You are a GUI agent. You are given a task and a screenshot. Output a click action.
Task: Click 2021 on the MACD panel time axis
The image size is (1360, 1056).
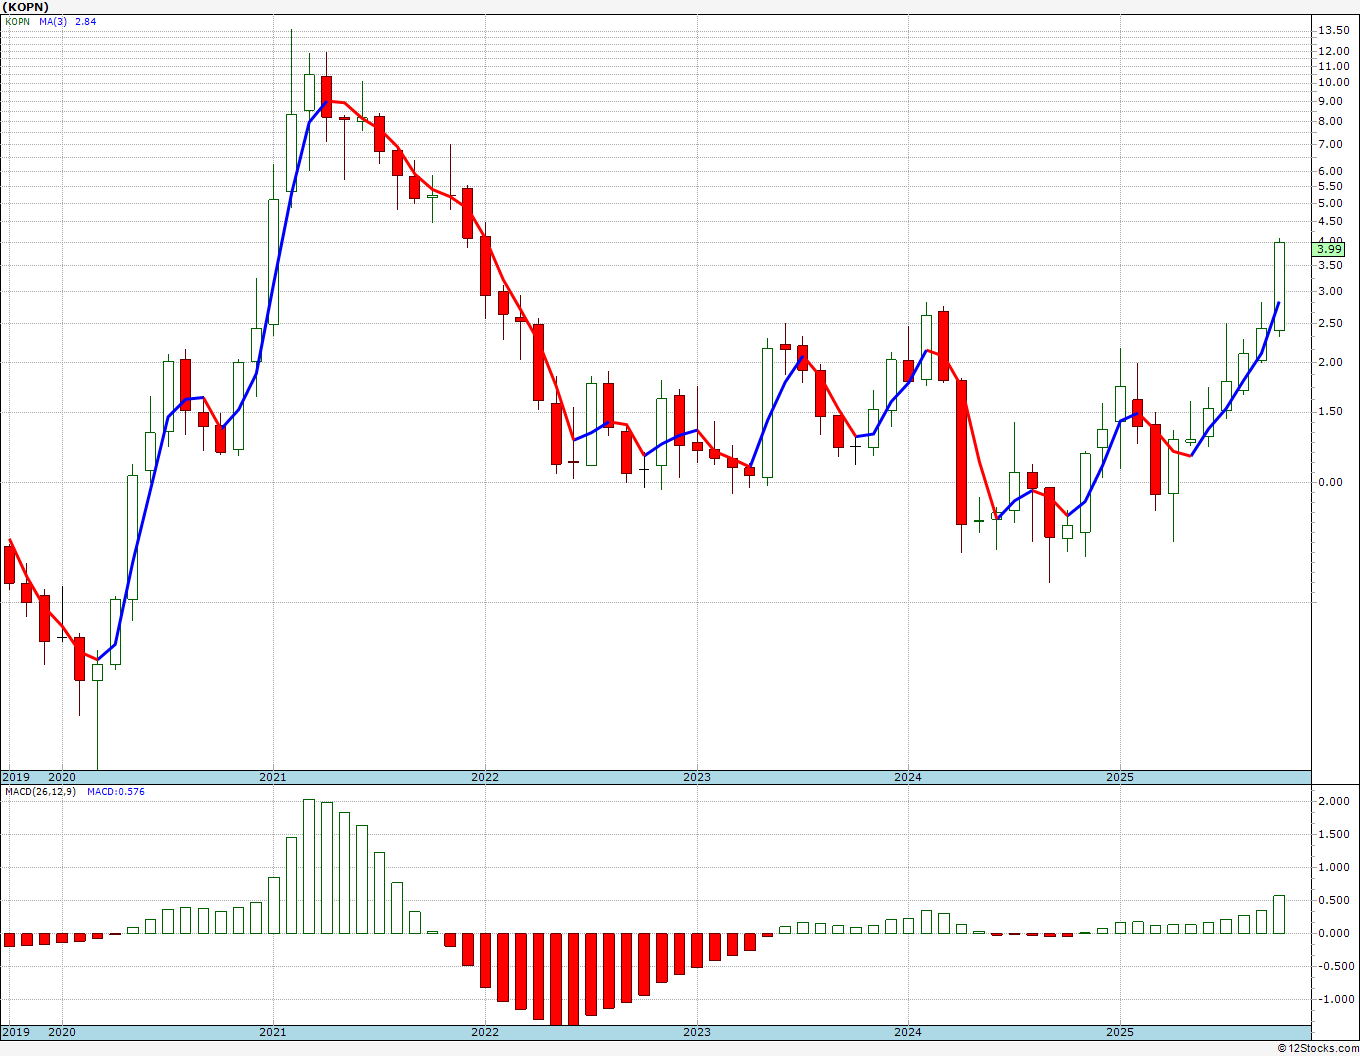click(x=273, y=1032)
